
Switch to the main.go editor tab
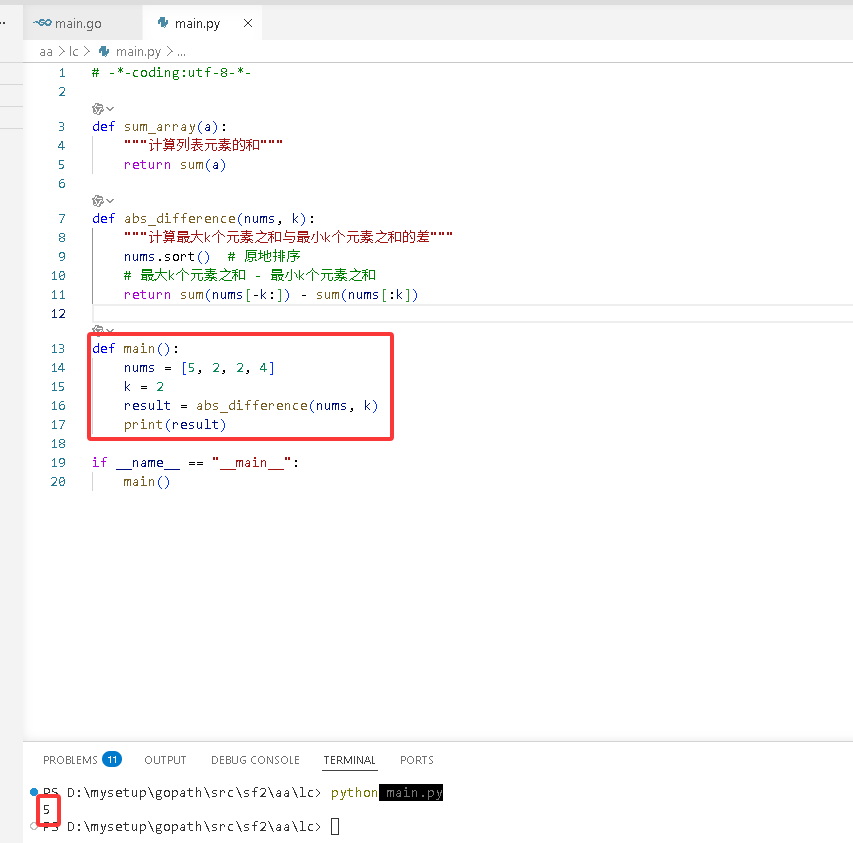[x=82, y=23]
